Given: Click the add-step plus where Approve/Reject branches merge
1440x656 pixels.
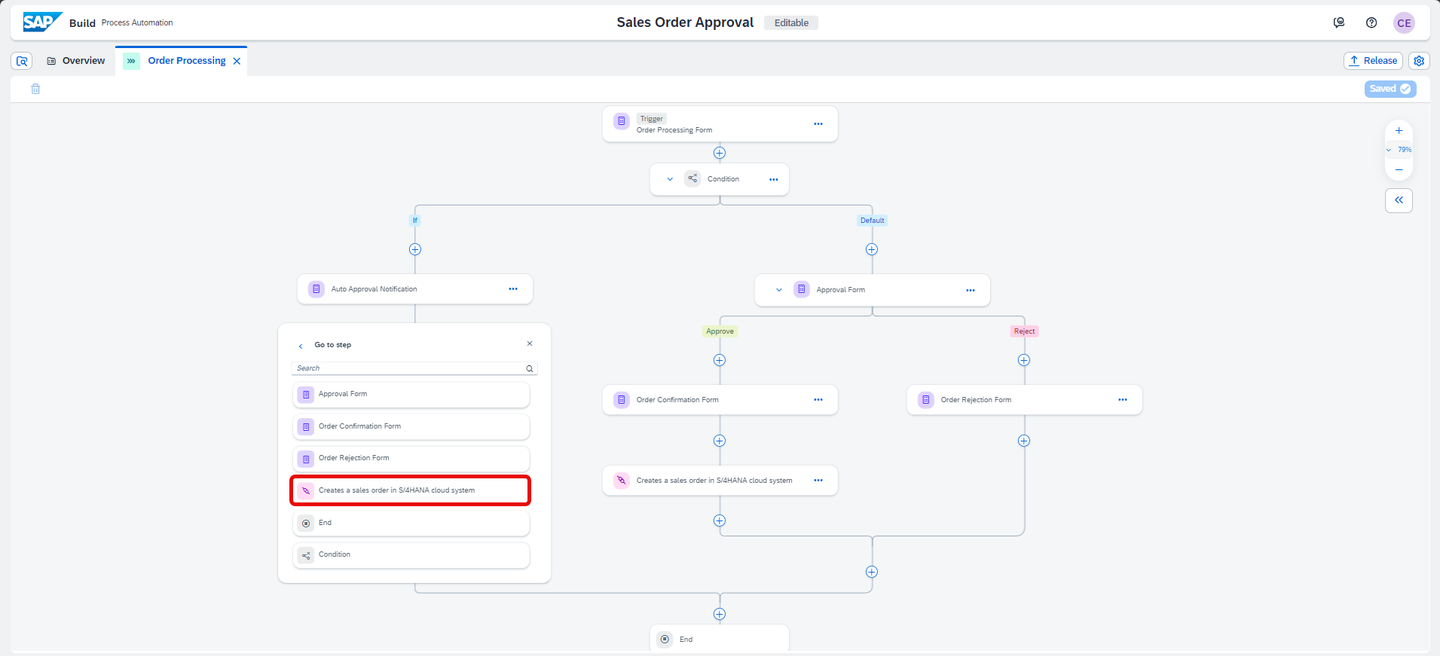Looking at the screenshot, I should pyautogui.click(x=871, y=572).
